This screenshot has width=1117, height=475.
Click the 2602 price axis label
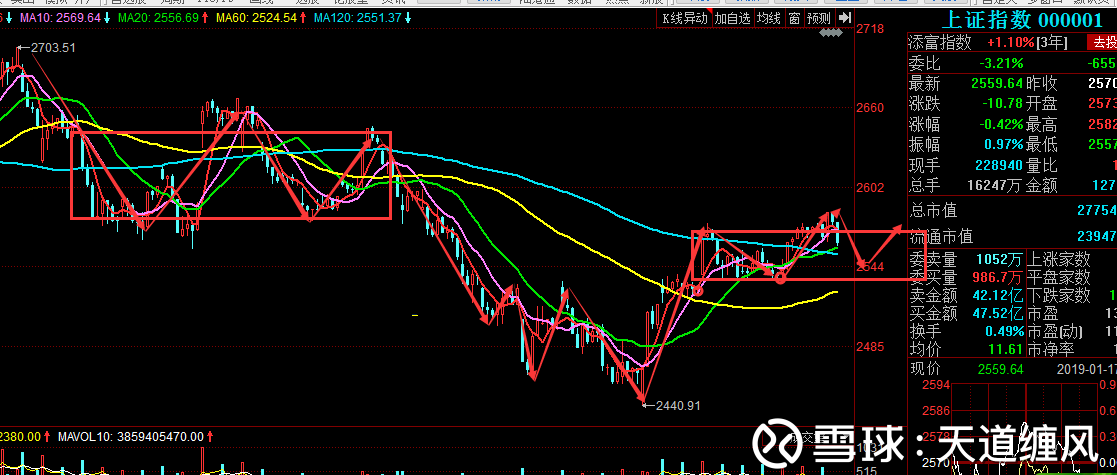tap(871, 188)
